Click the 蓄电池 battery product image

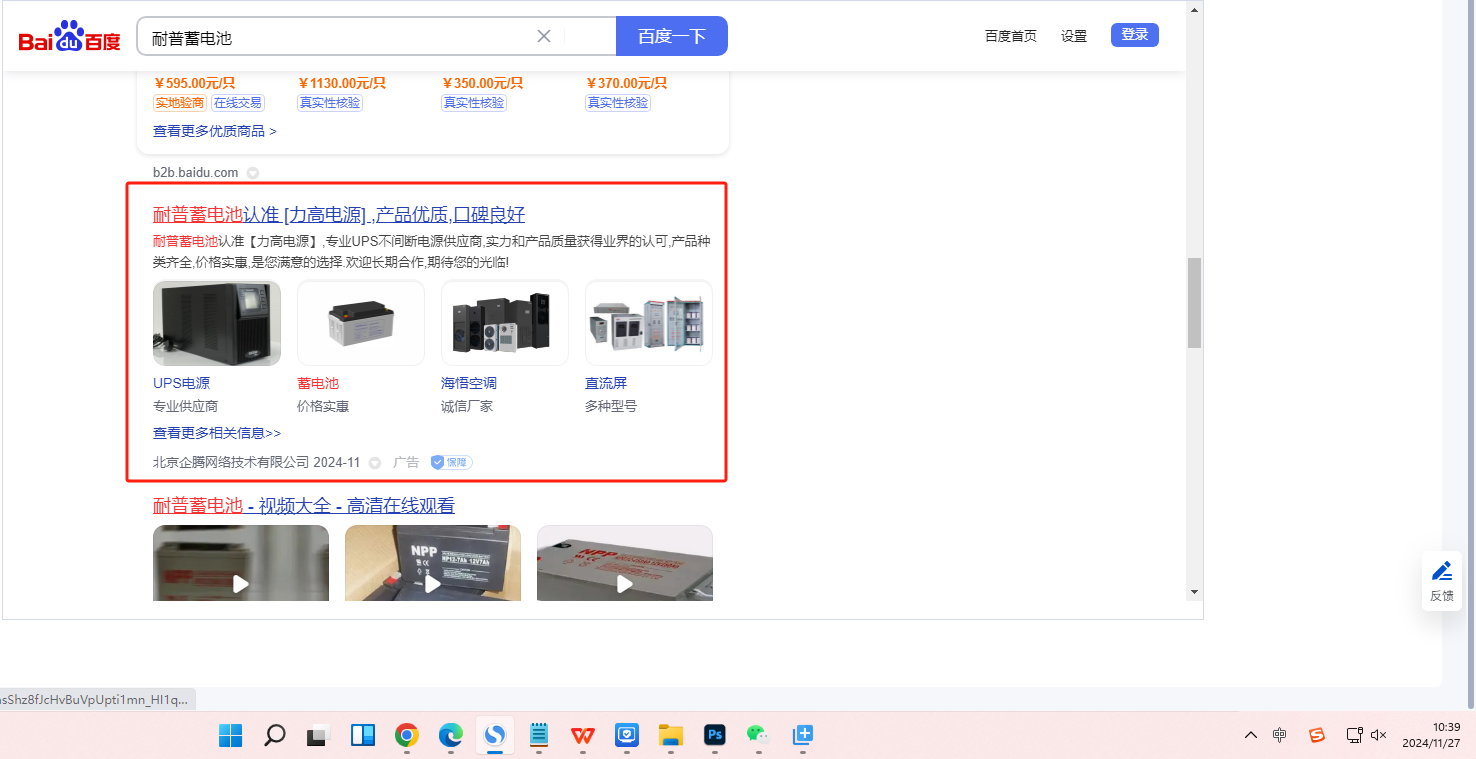click(361, 323)
